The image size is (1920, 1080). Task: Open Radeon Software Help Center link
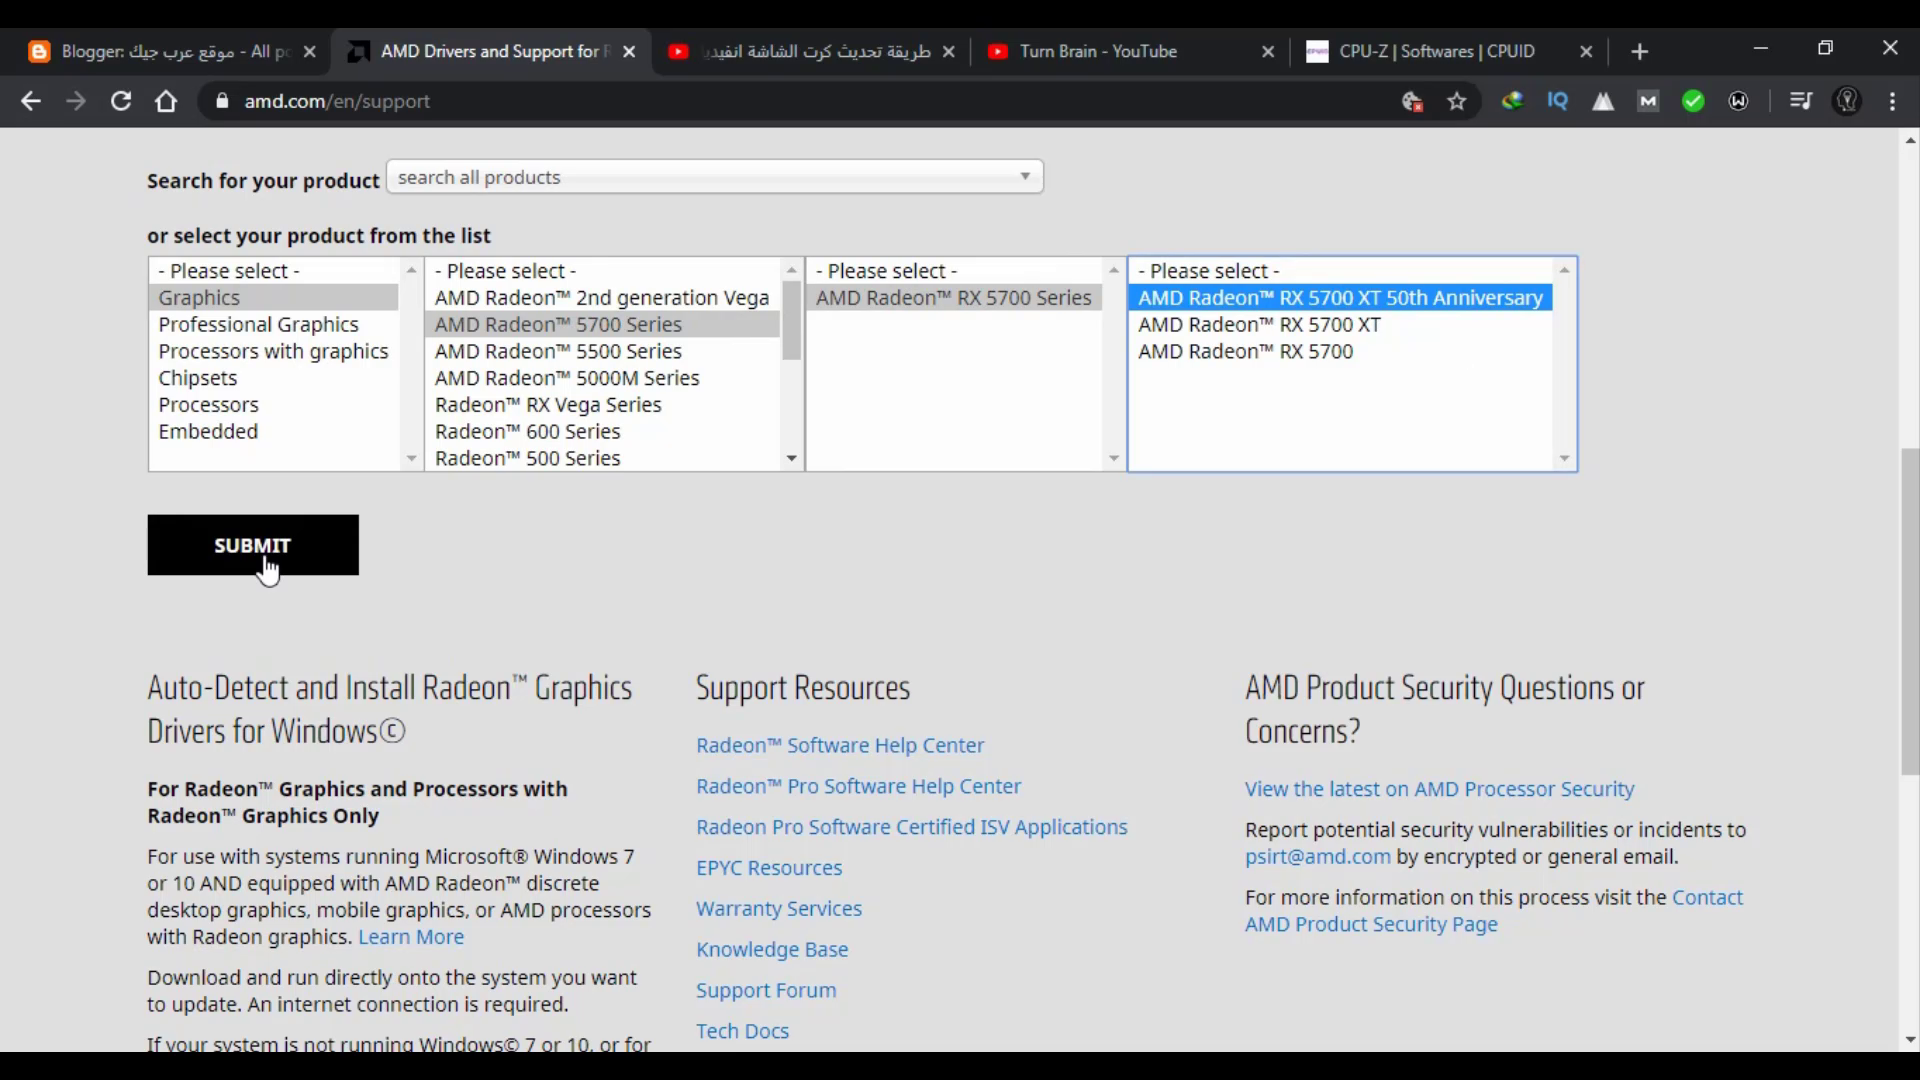[x=840, y=746]
